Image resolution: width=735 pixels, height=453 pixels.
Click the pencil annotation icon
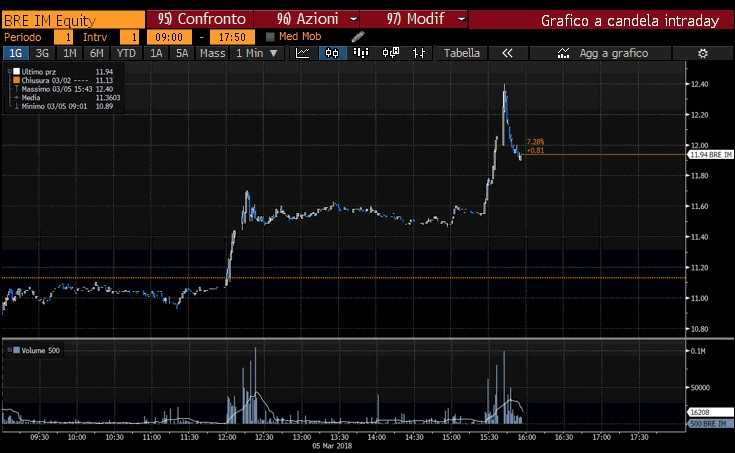(358, 37)
